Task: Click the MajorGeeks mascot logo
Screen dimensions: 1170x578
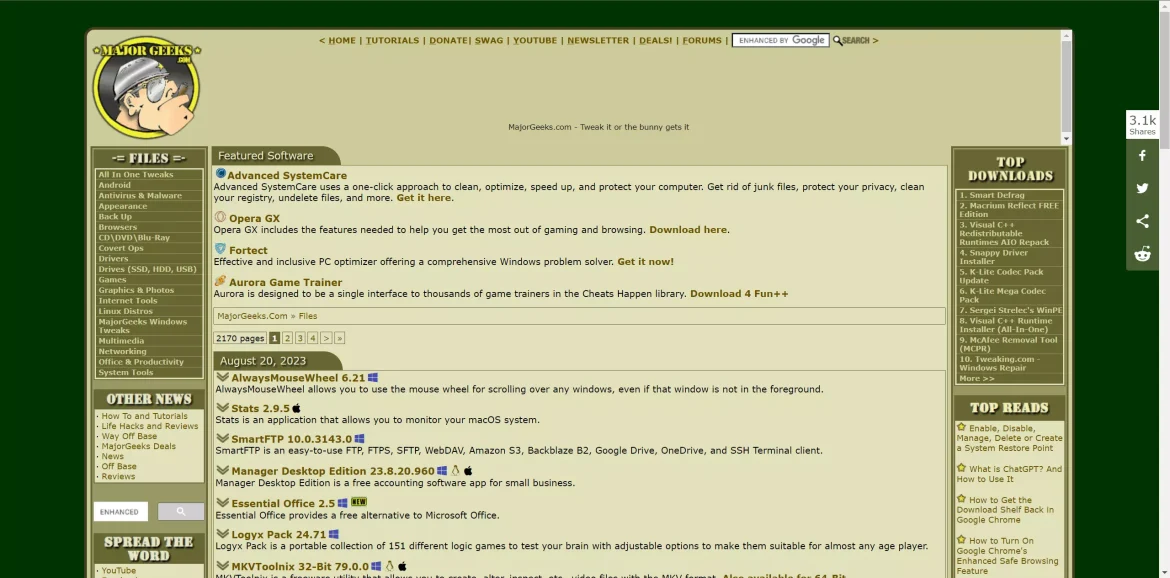Action: (x=147, y=87)
